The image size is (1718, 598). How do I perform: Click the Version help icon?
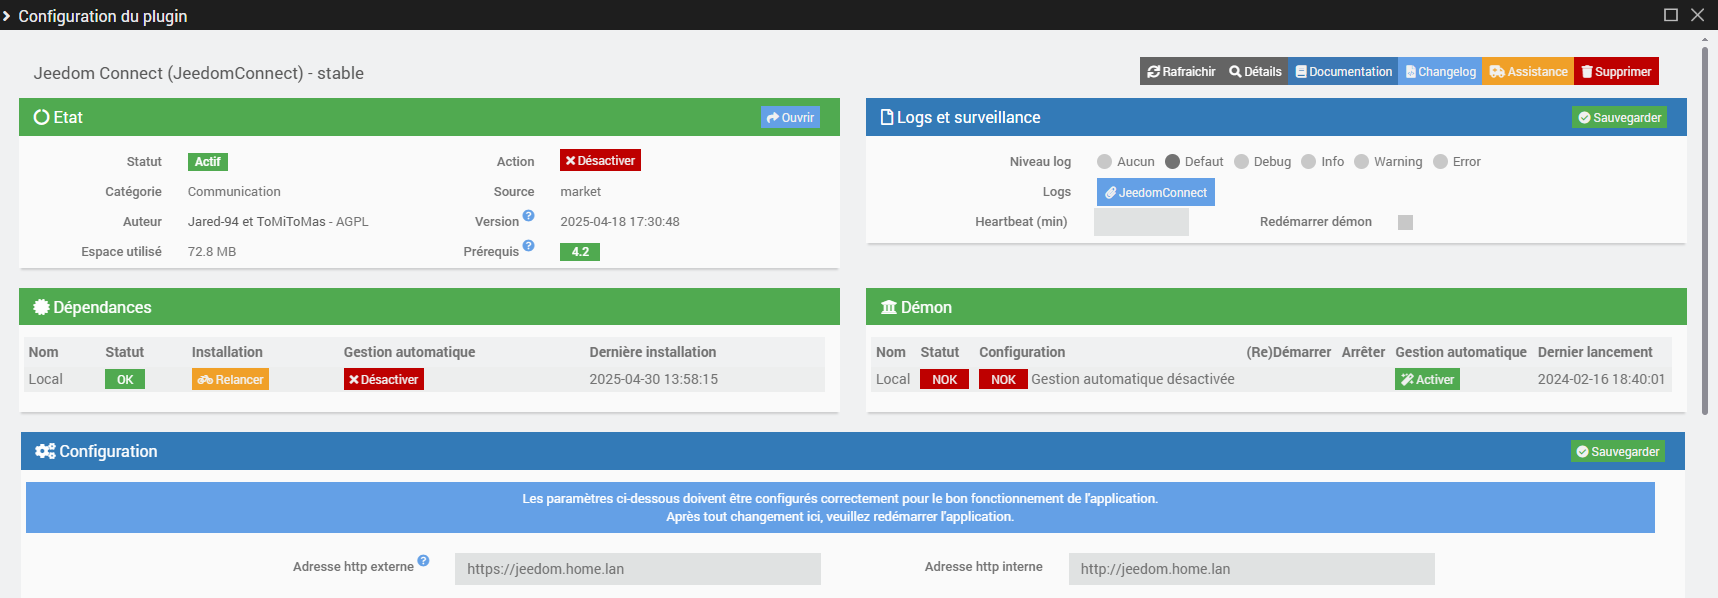528,215
